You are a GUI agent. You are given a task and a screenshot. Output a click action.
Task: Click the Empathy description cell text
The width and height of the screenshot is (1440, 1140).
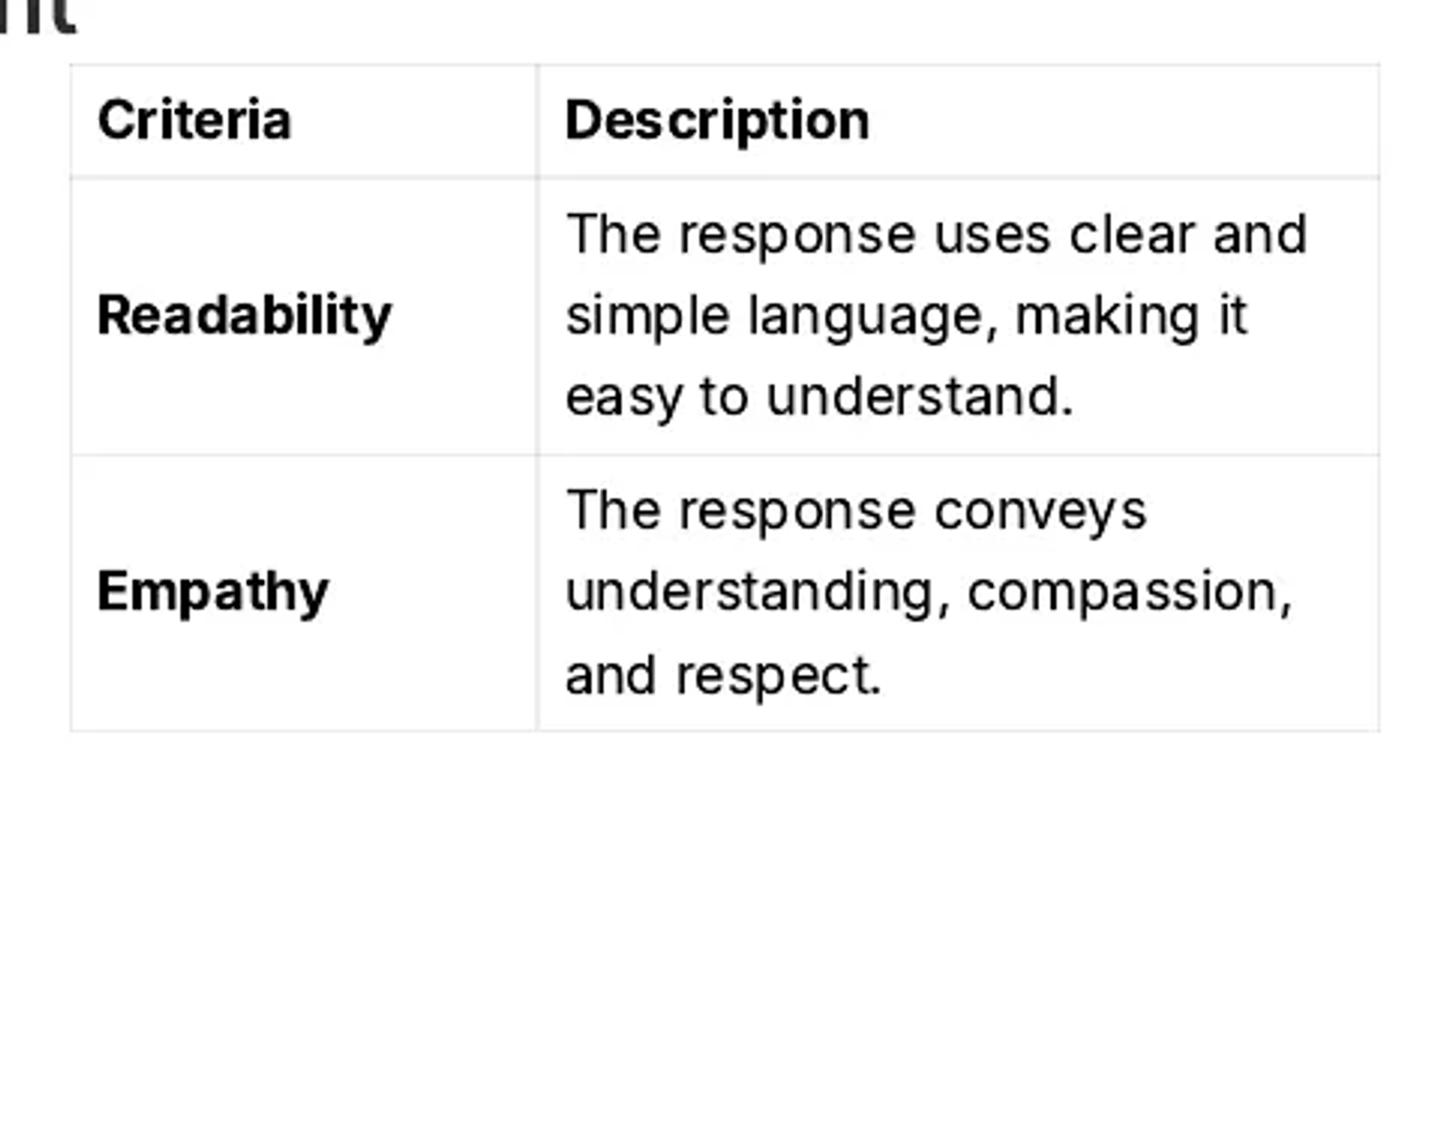[929, 592]
